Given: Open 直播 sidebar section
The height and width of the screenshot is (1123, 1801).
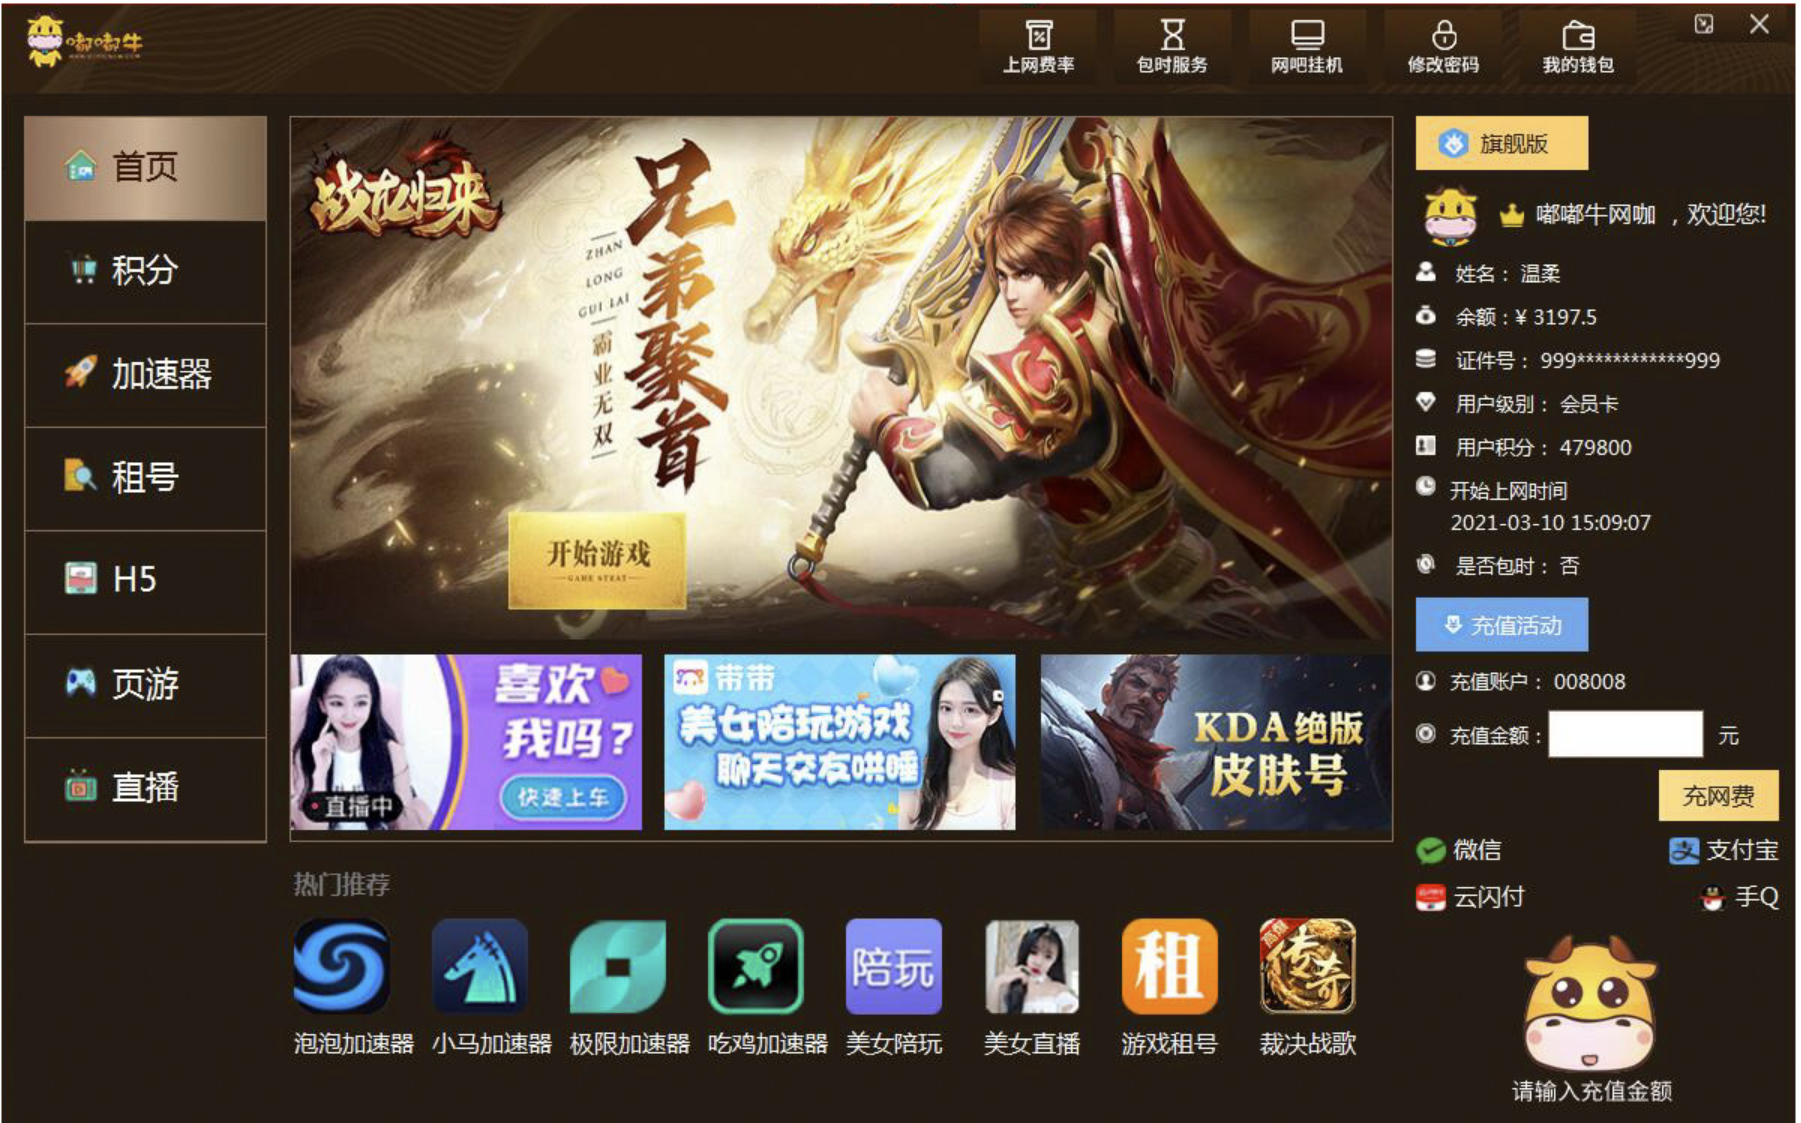Looking at the screenshot, I should pyautogui.click(x=145, y=788).
